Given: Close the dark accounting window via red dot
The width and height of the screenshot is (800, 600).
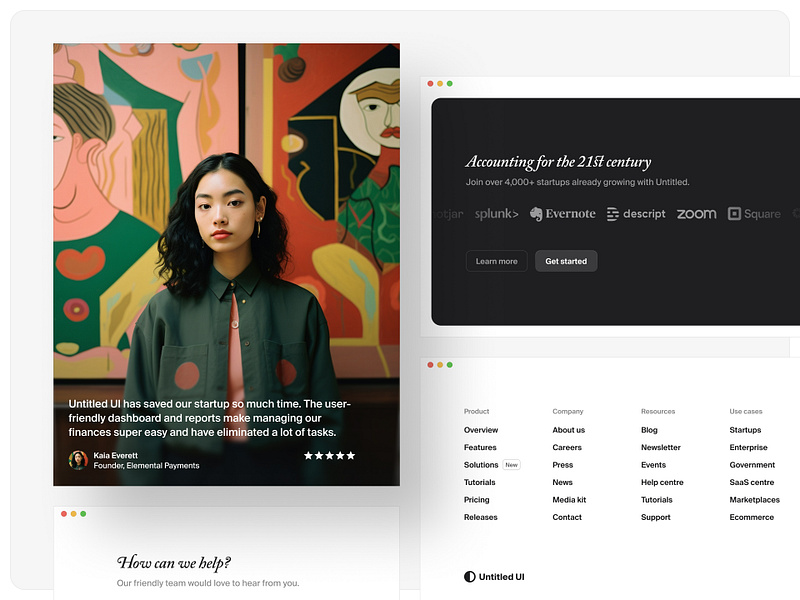Looking at the screenshot, I should click(x=430, y=84).
